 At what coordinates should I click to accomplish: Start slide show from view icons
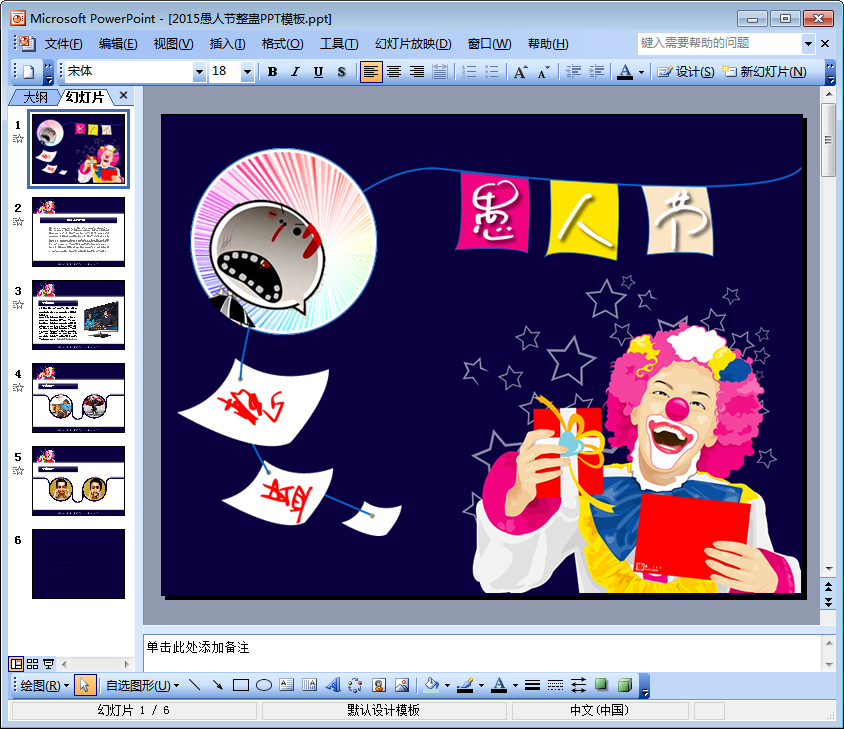tap(48, 664)
